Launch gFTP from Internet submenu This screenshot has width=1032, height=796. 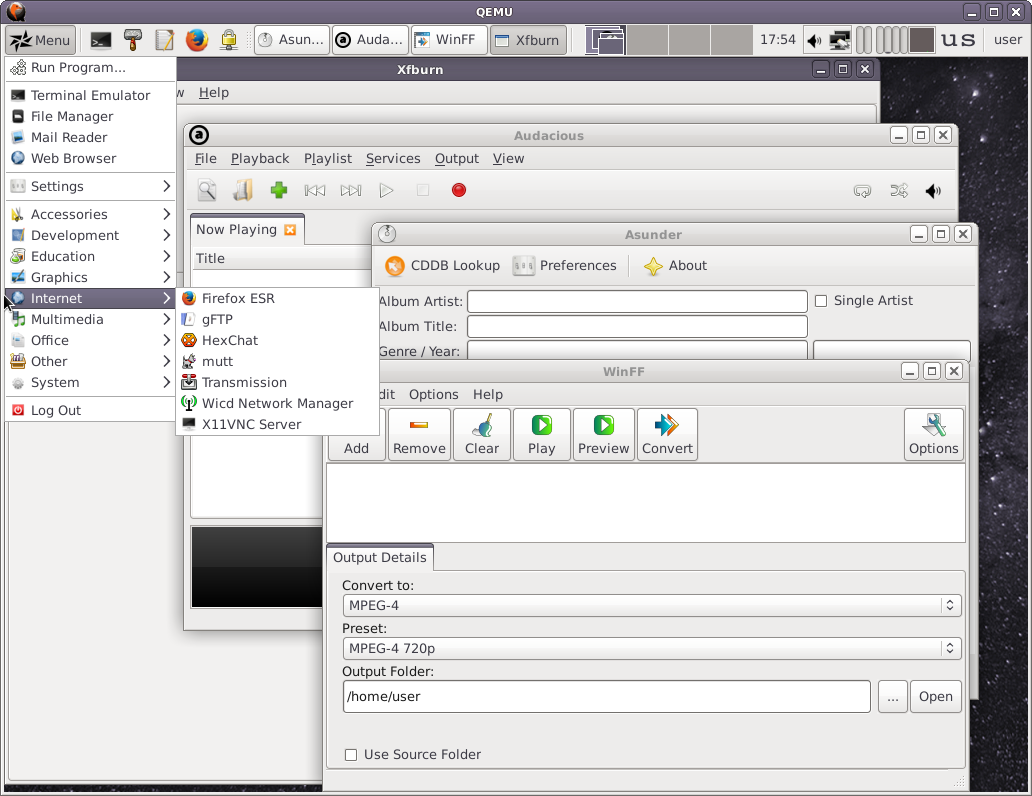[x=277, y=319]
